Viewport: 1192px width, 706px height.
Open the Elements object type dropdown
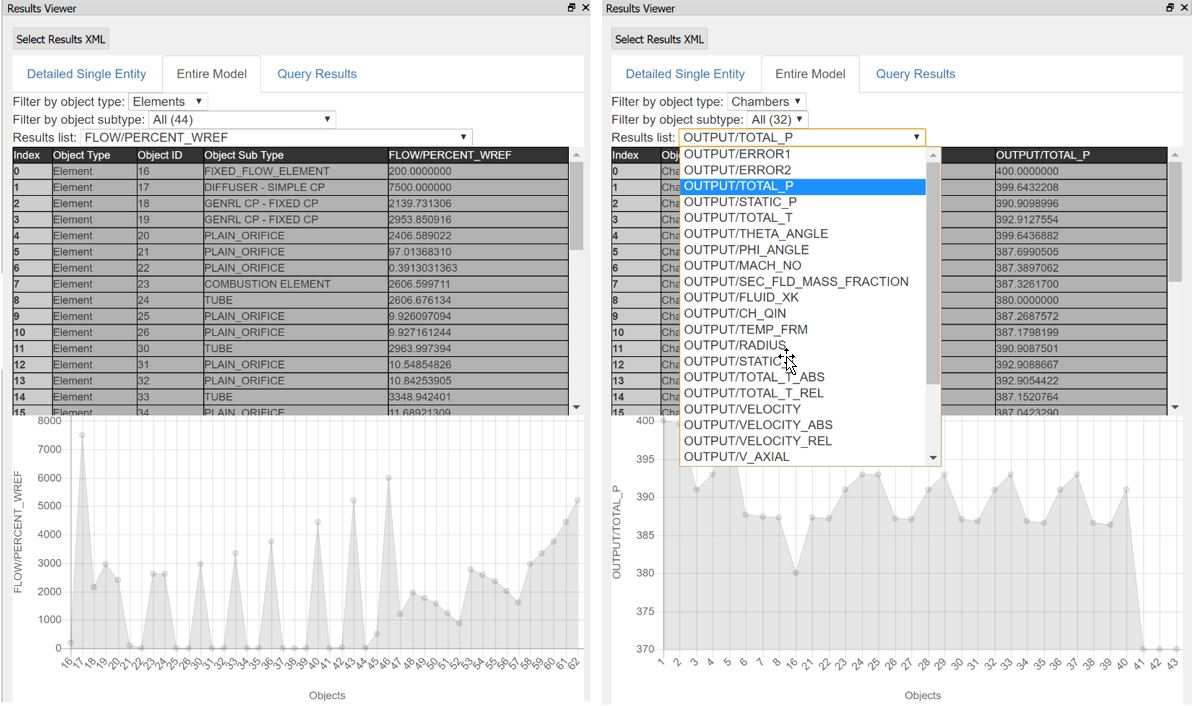[167, 101]
